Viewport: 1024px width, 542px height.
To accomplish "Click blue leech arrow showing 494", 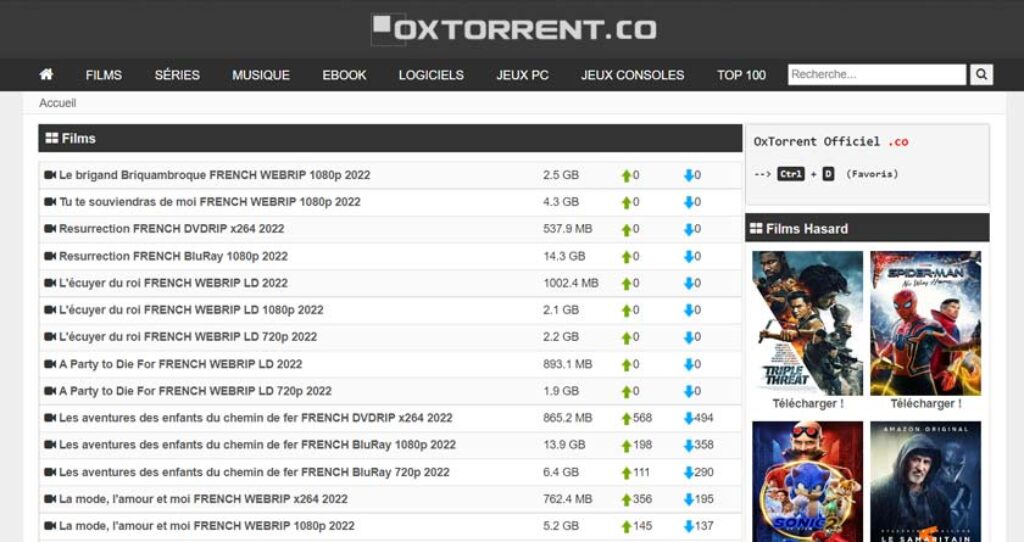I will pos(688,419).
